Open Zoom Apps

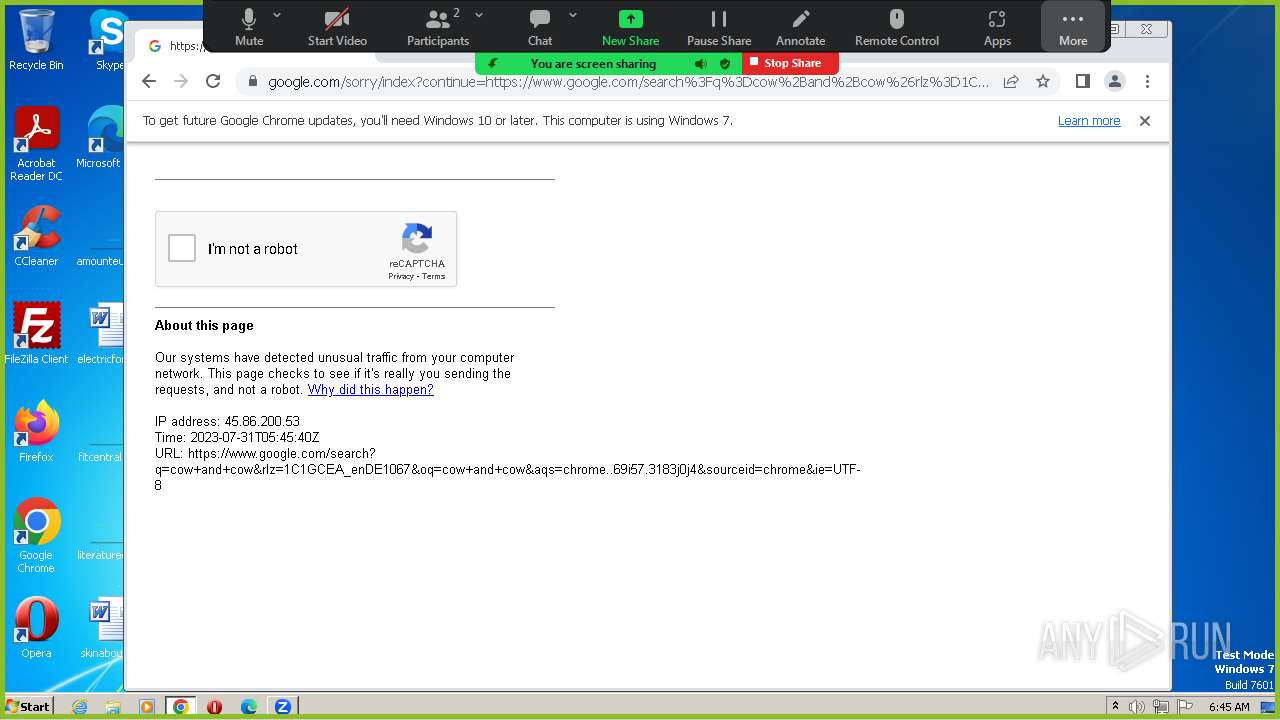coord(997,27)
